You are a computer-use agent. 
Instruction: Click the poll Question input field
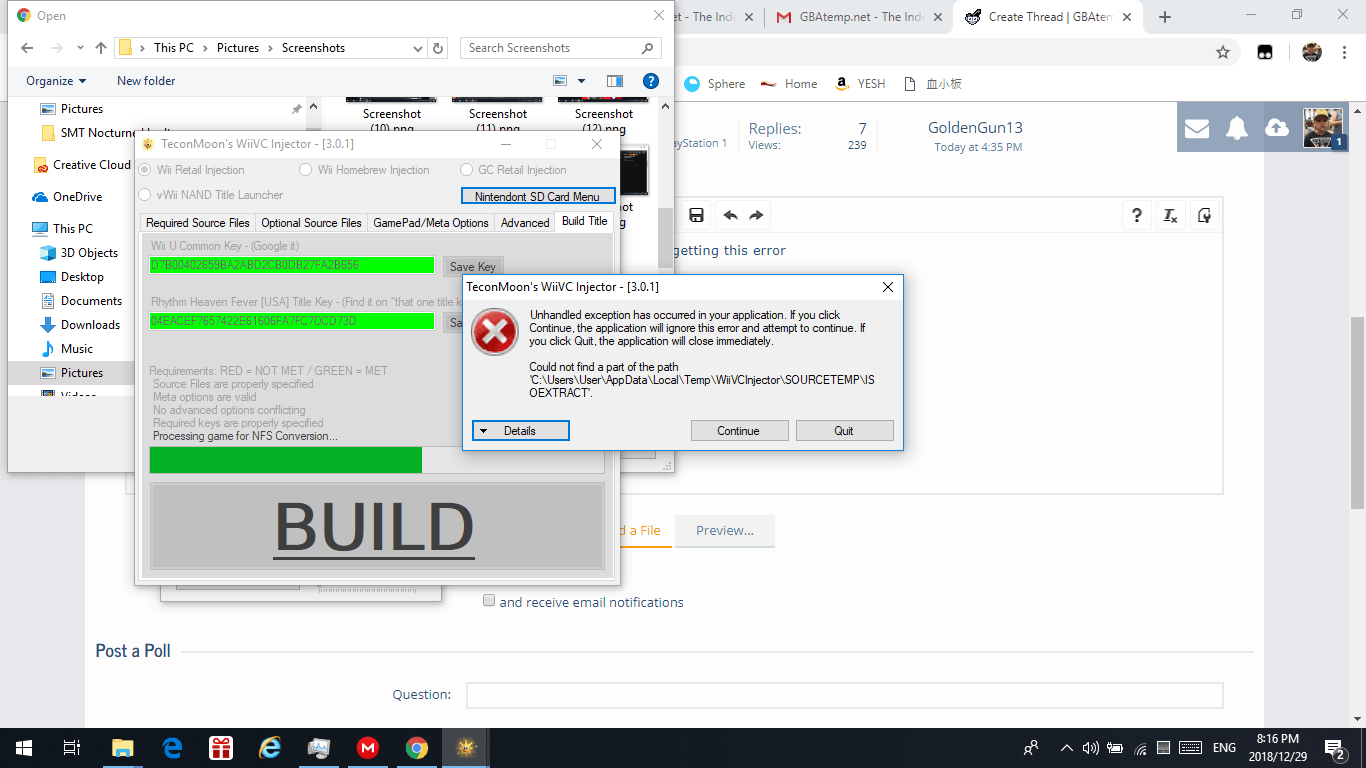tap(845, 695)
